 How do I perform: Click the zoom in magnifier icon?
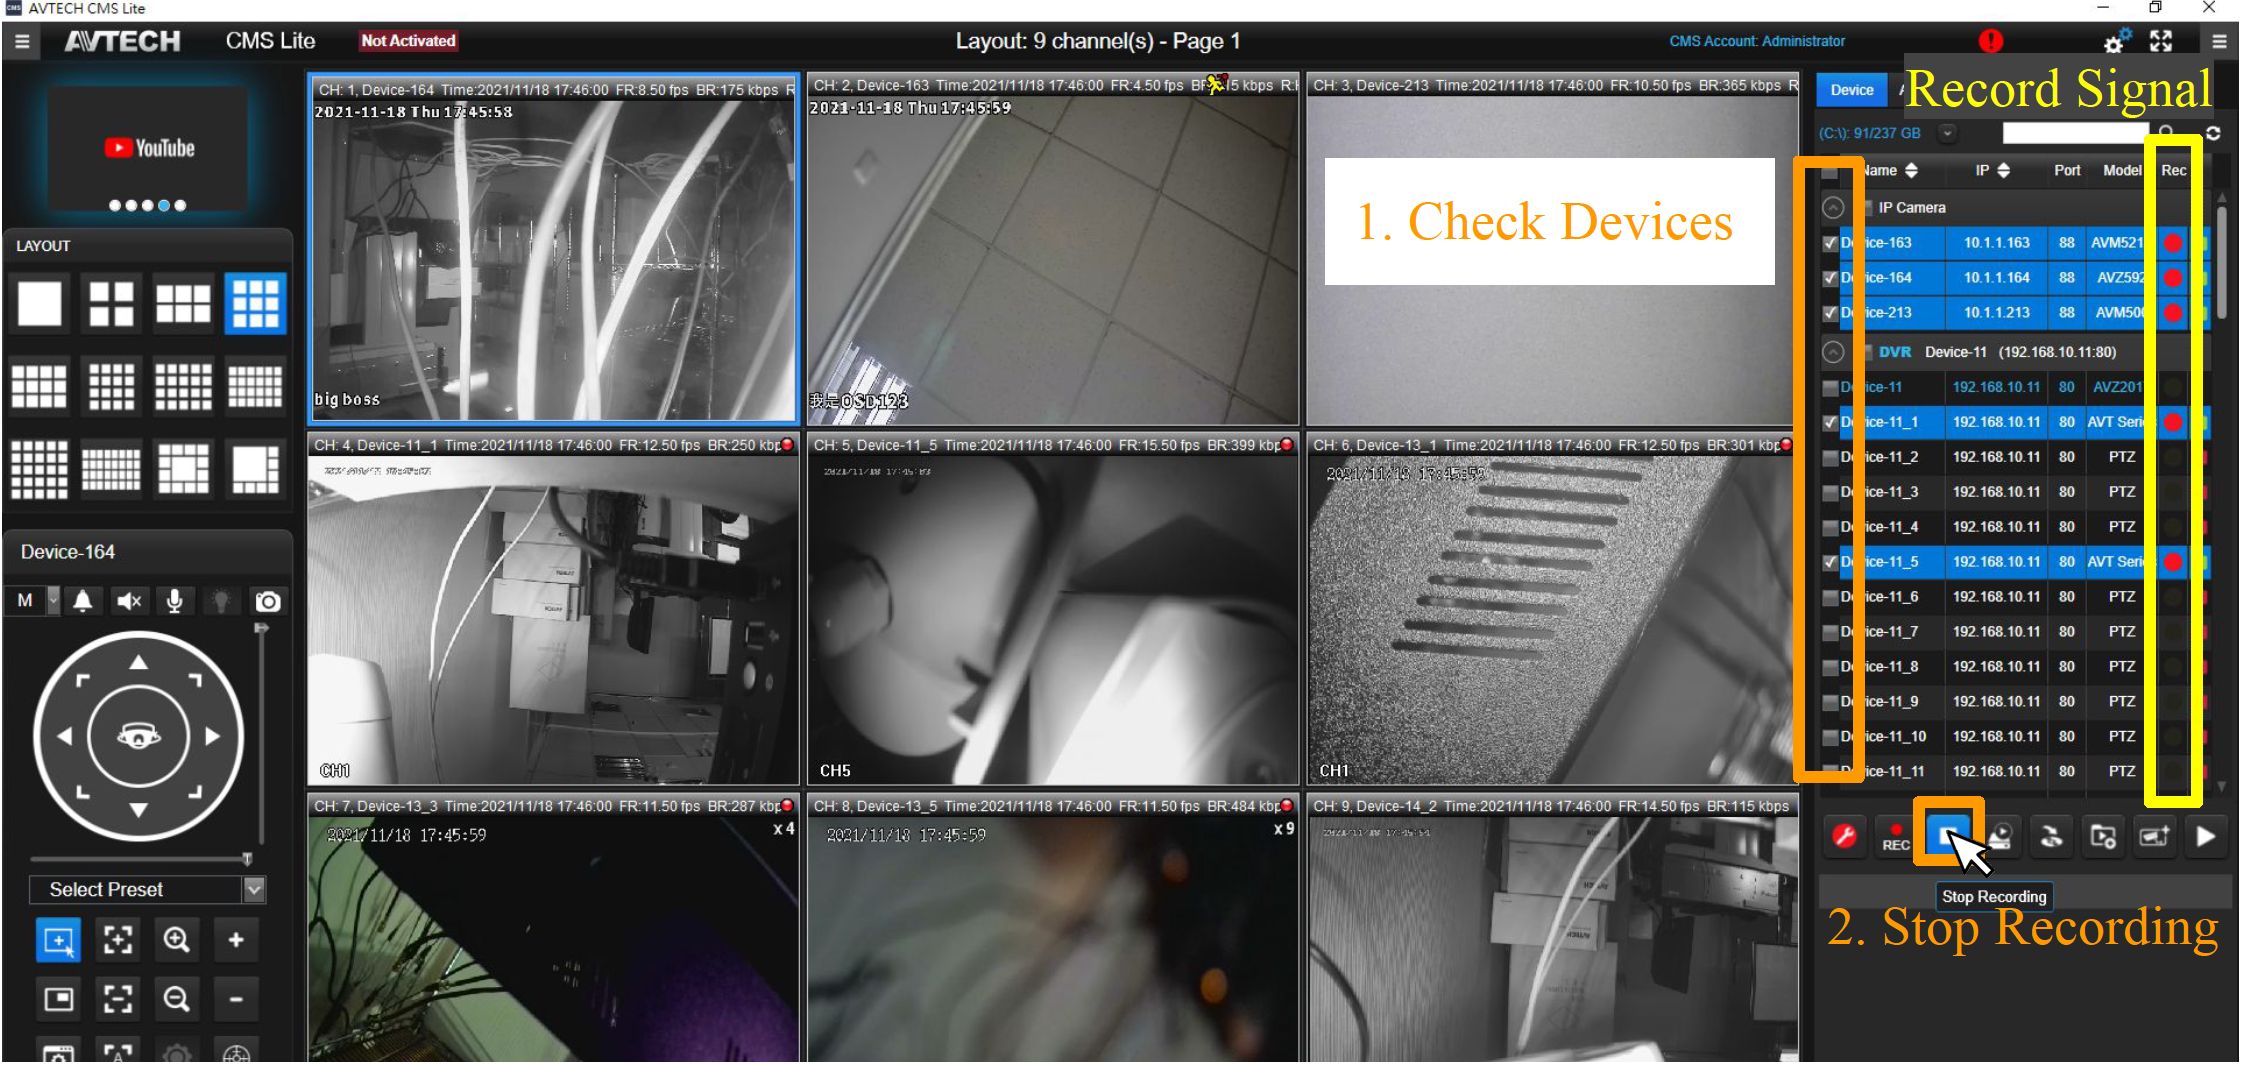177,940
